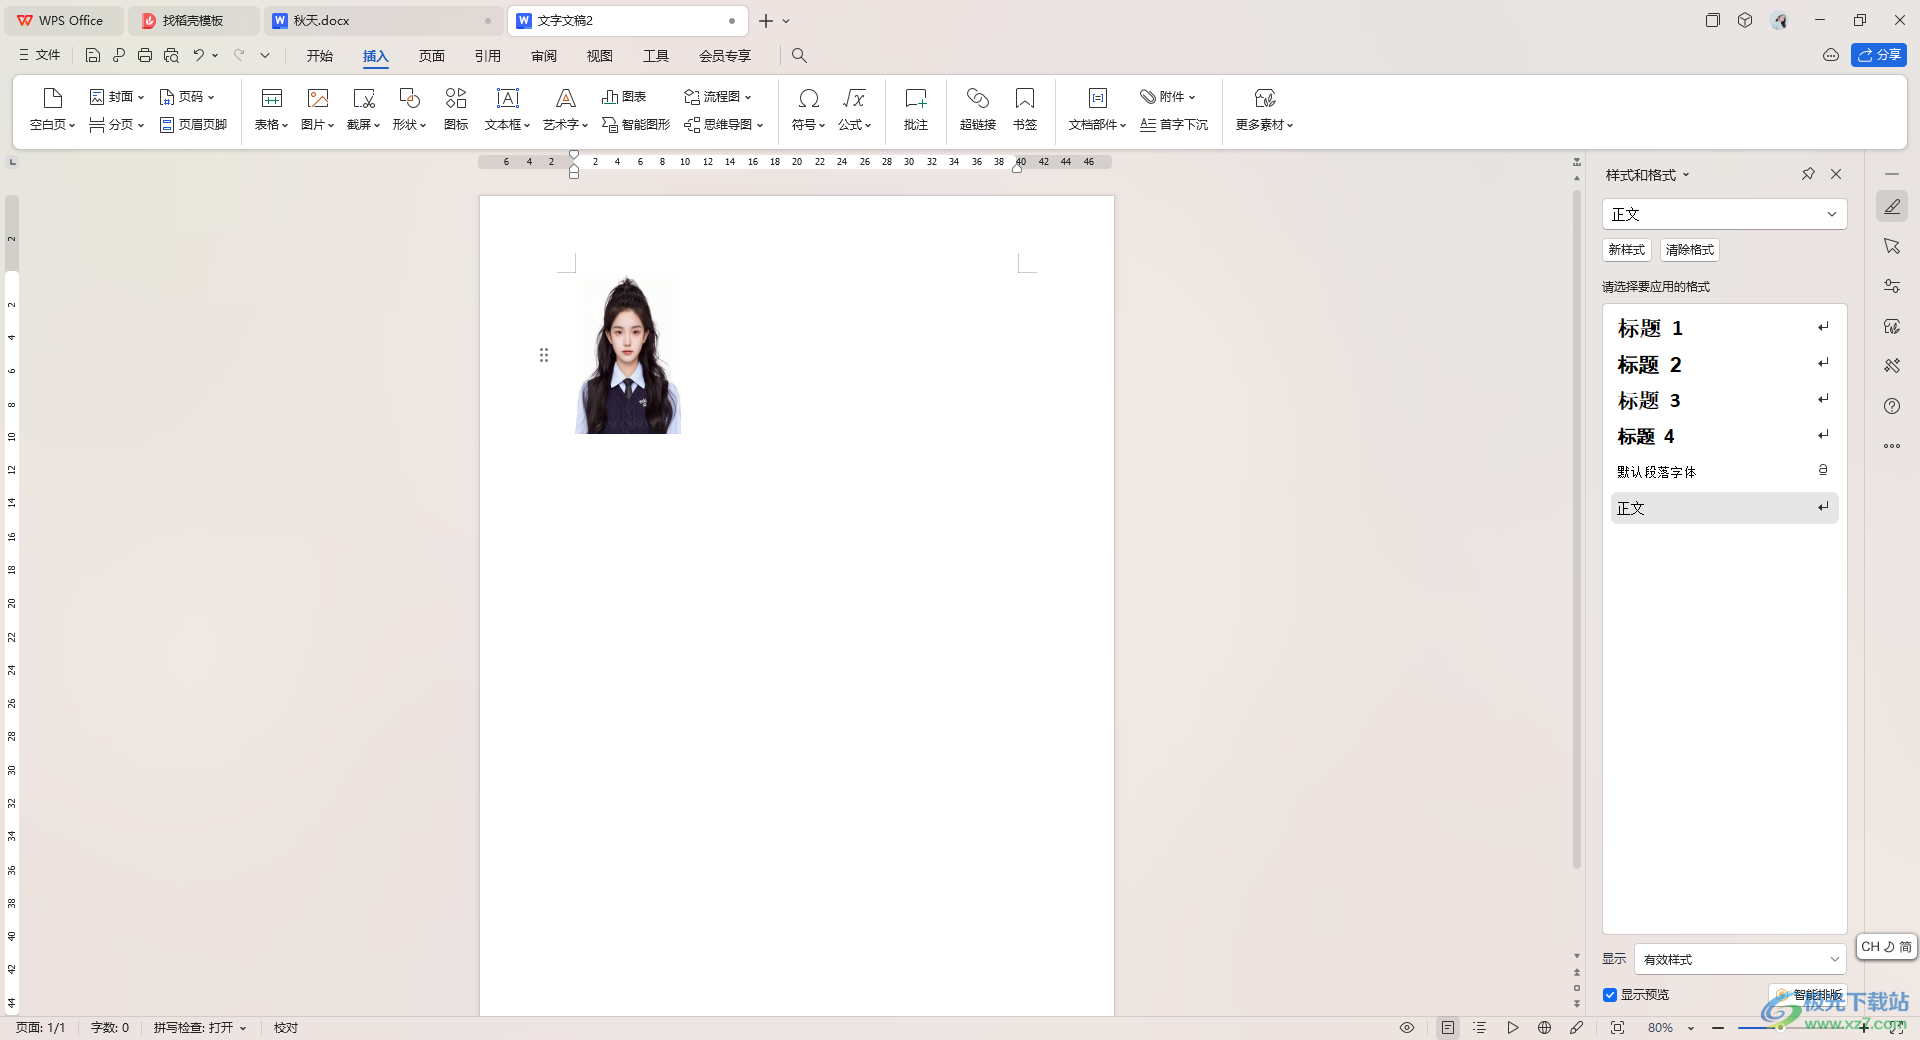1920x1040 pixels.
Task: Click the selection arrow tool in right sidebar
Action: 1892,246
